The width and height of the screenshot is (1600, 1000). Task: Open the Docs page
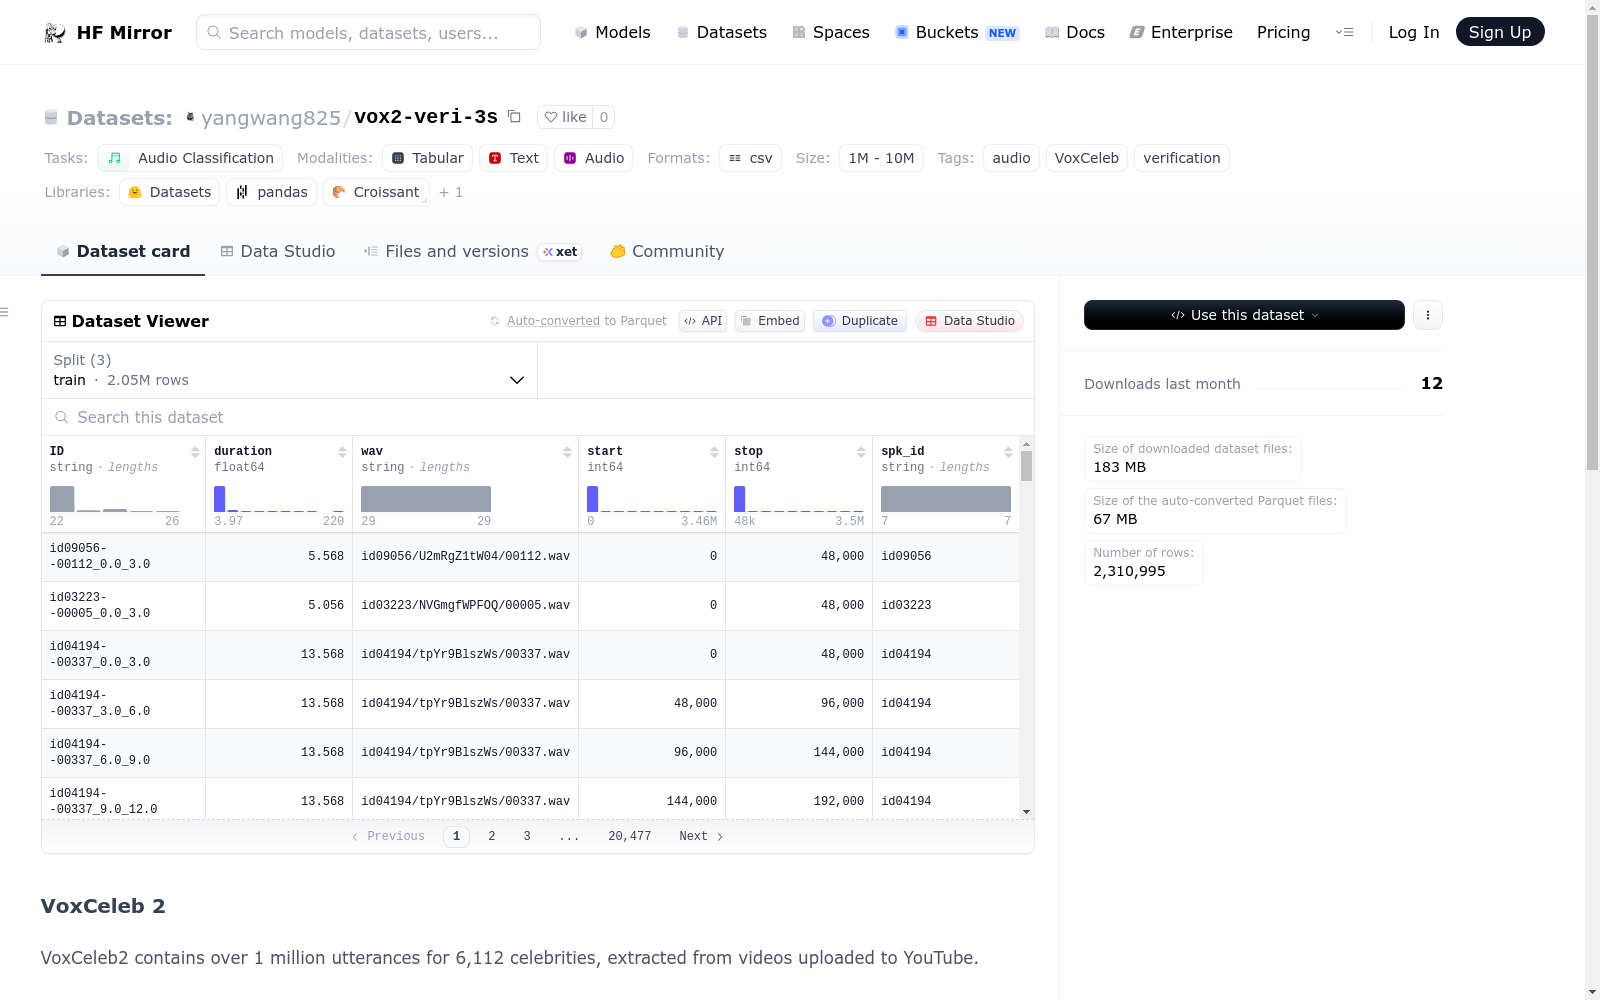pyautogui.click(x=1075, y=32)
